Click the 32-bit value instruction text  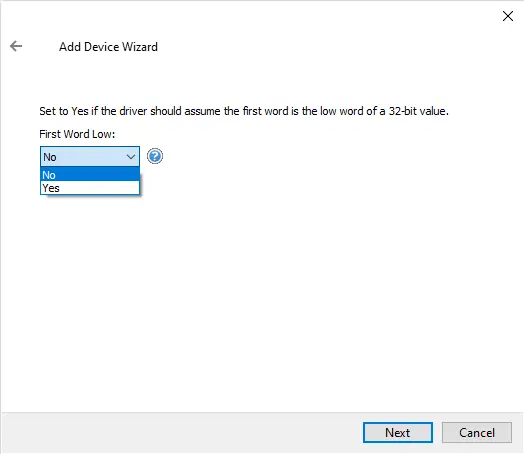point(244,111)
